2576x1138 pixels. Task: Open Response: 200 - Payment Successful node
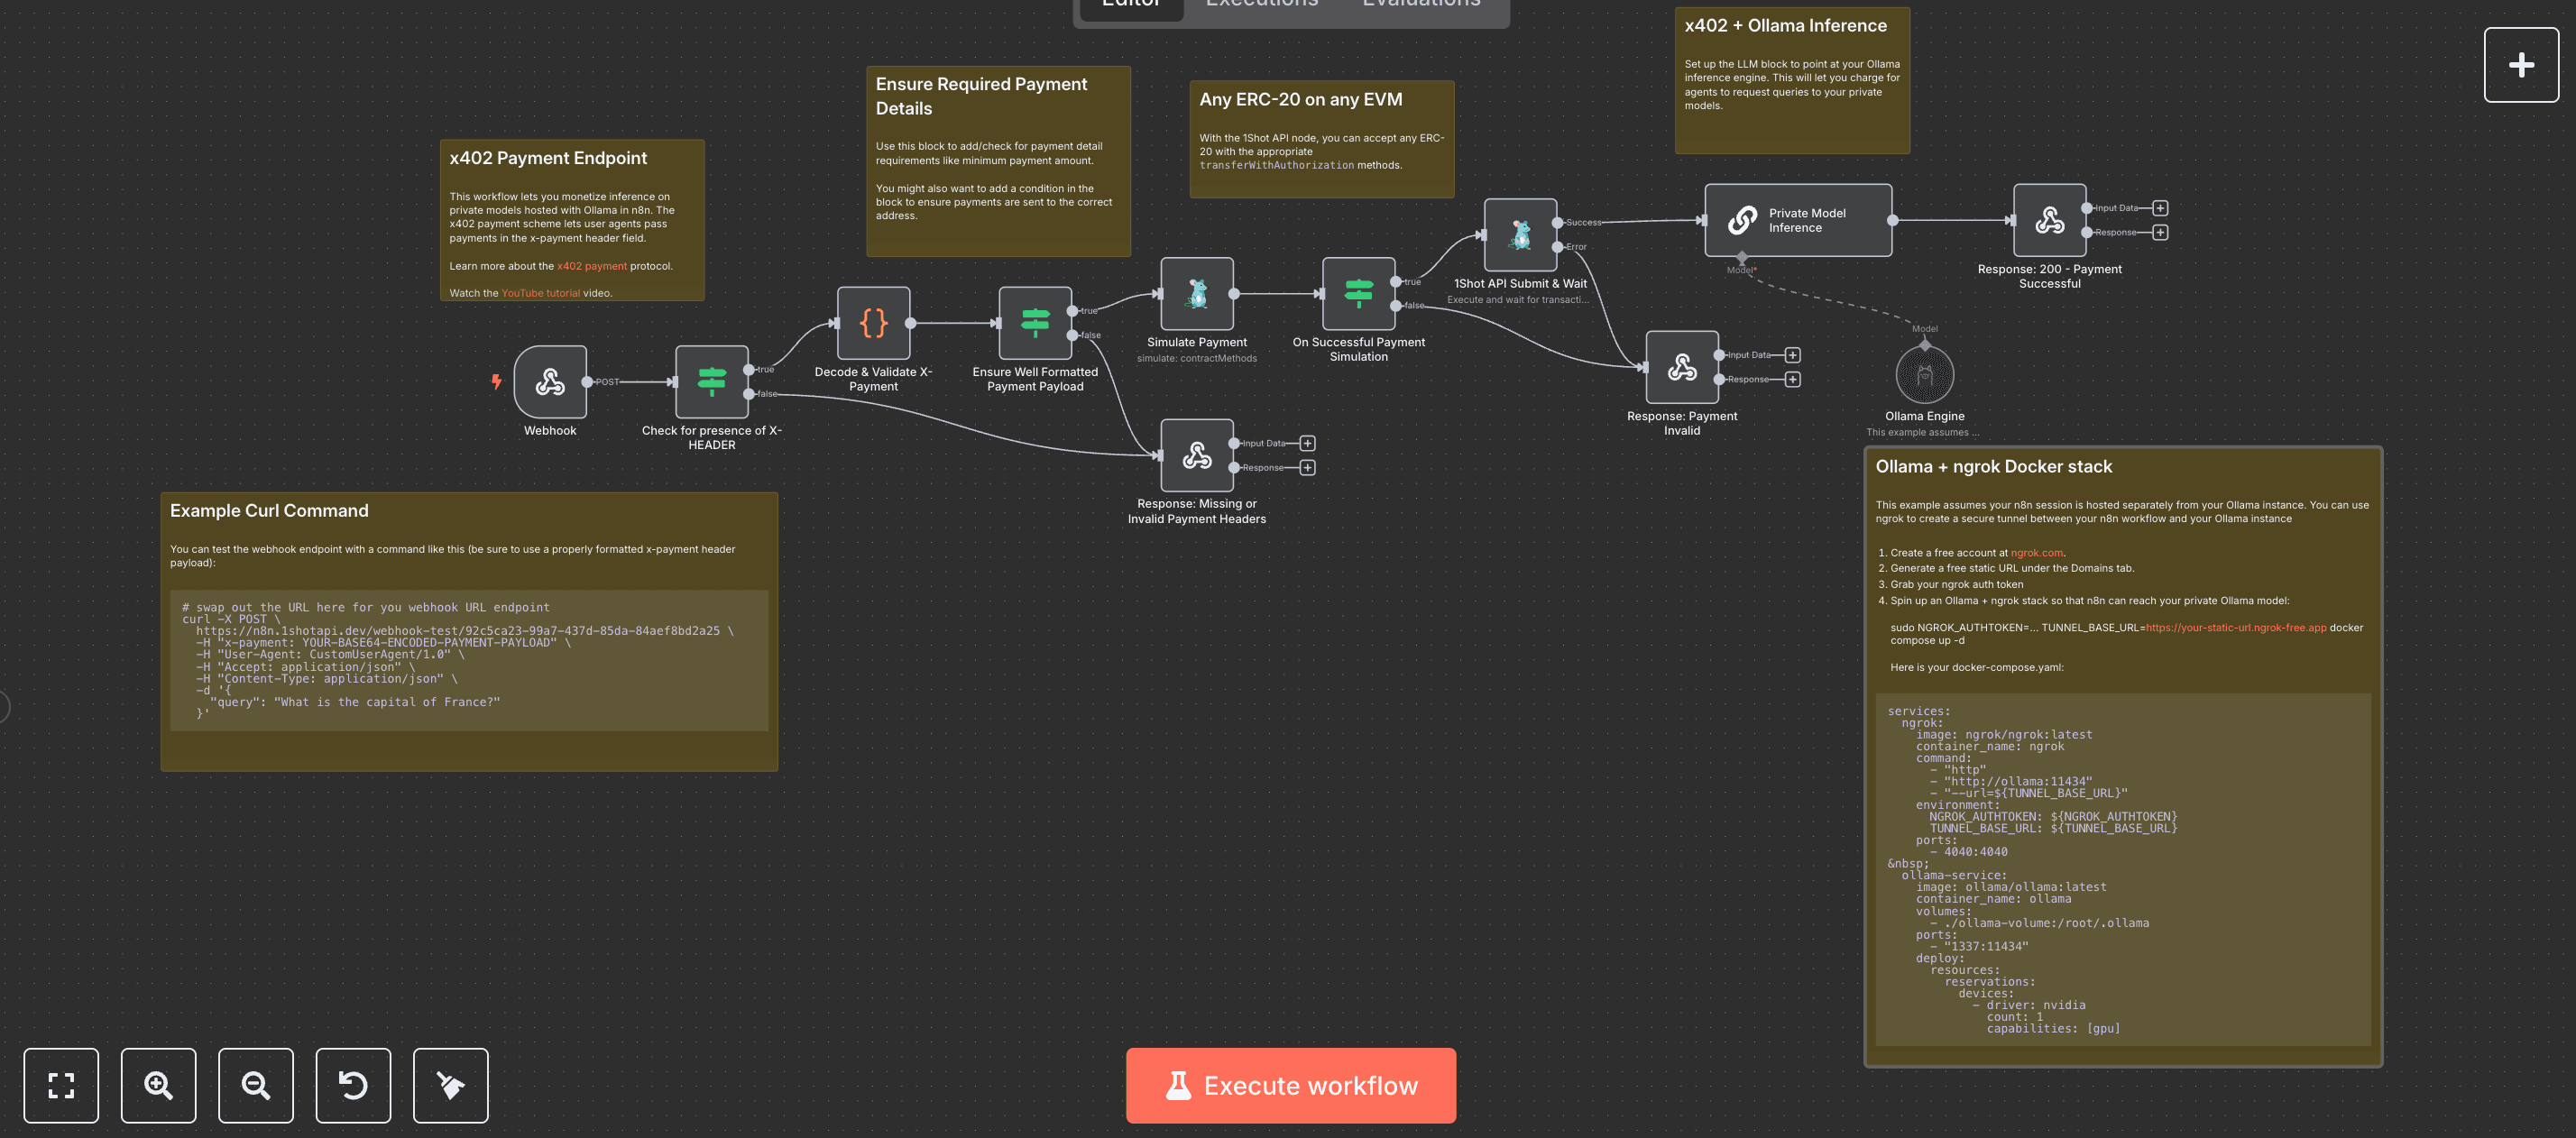(2049, 220)
